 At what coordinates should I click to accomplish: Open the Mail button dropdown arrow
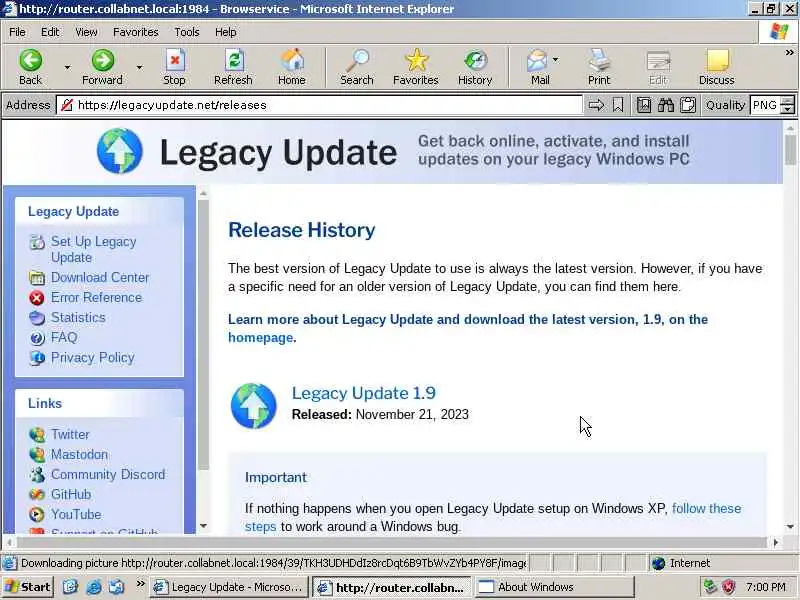point(556,60)
